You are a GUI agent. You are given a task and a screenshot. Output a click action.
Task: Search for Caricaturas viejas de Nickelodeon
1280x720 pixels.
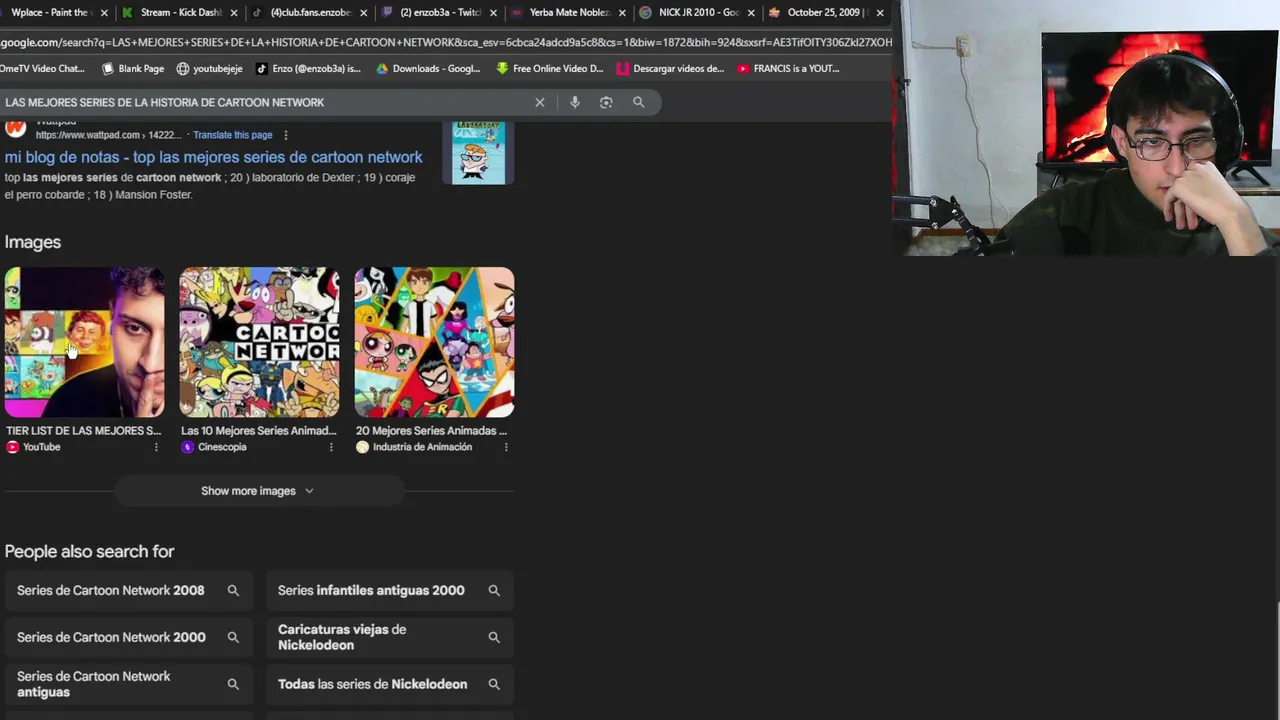click(x=390, y=637)
